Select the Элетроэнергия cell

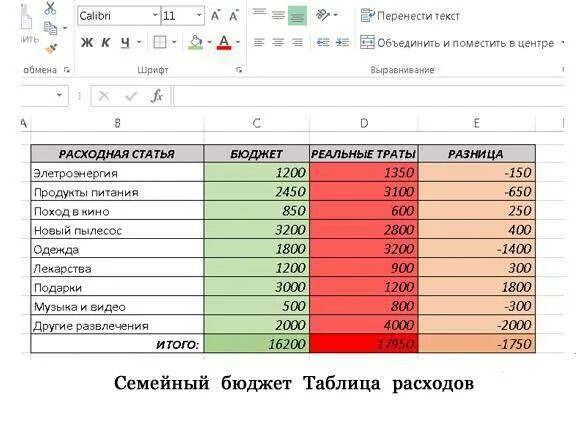coord(117,173)
